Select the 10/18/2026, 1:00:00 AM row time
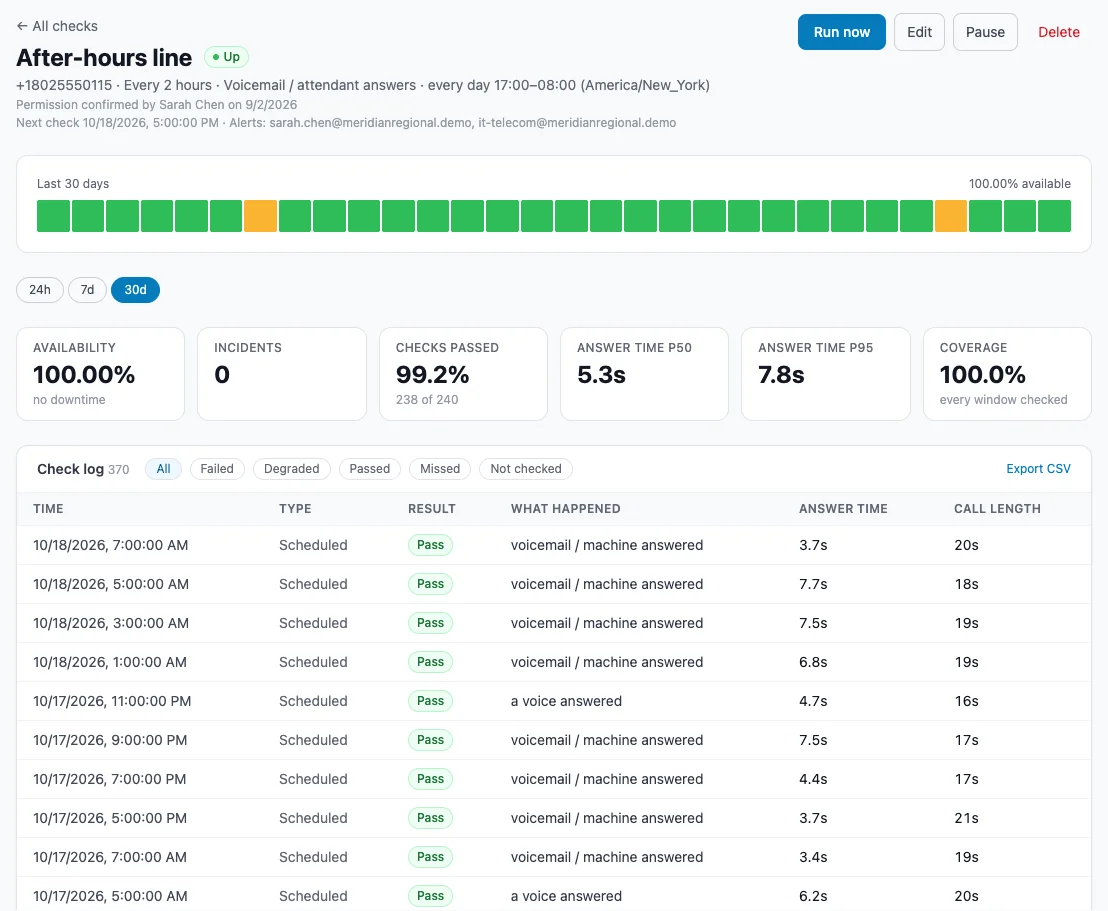 pyautogui.click(x=110, y=662)
